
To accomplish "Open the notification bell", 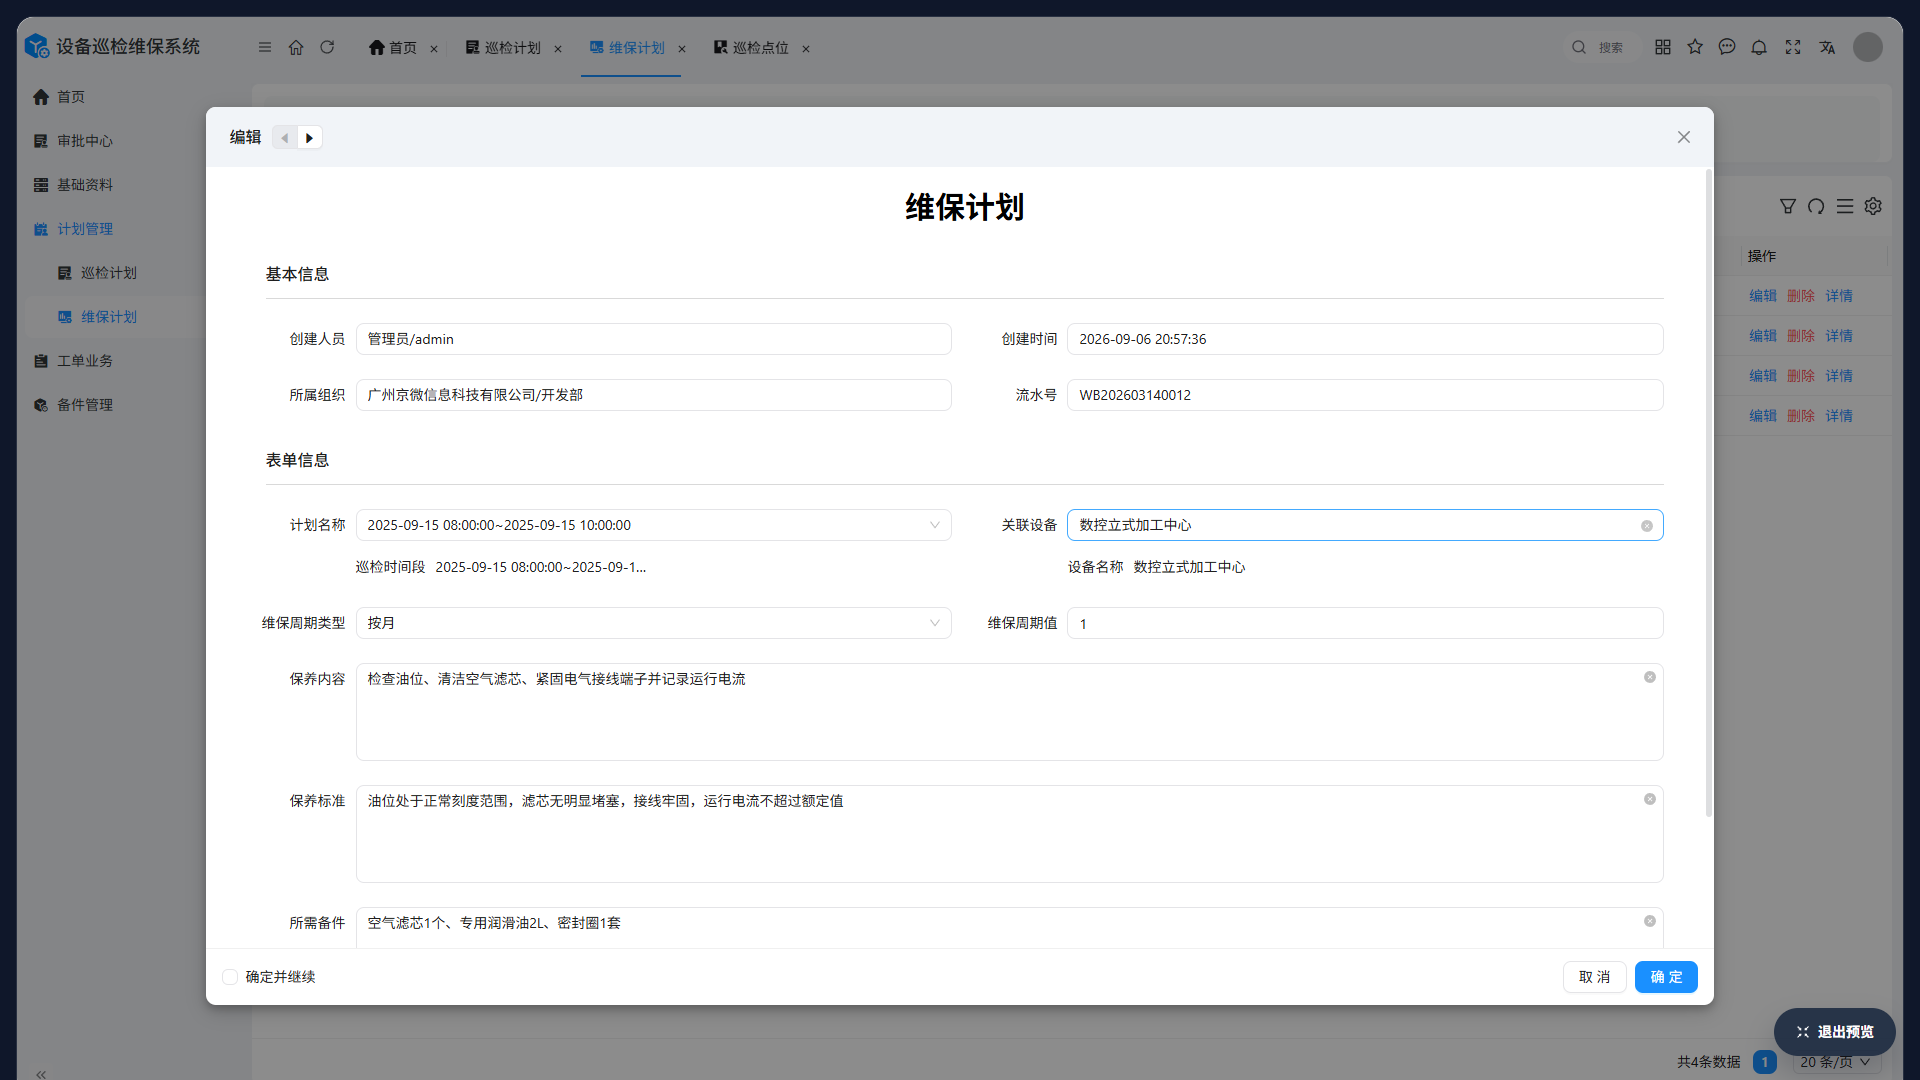I will tap(1759, 47).
